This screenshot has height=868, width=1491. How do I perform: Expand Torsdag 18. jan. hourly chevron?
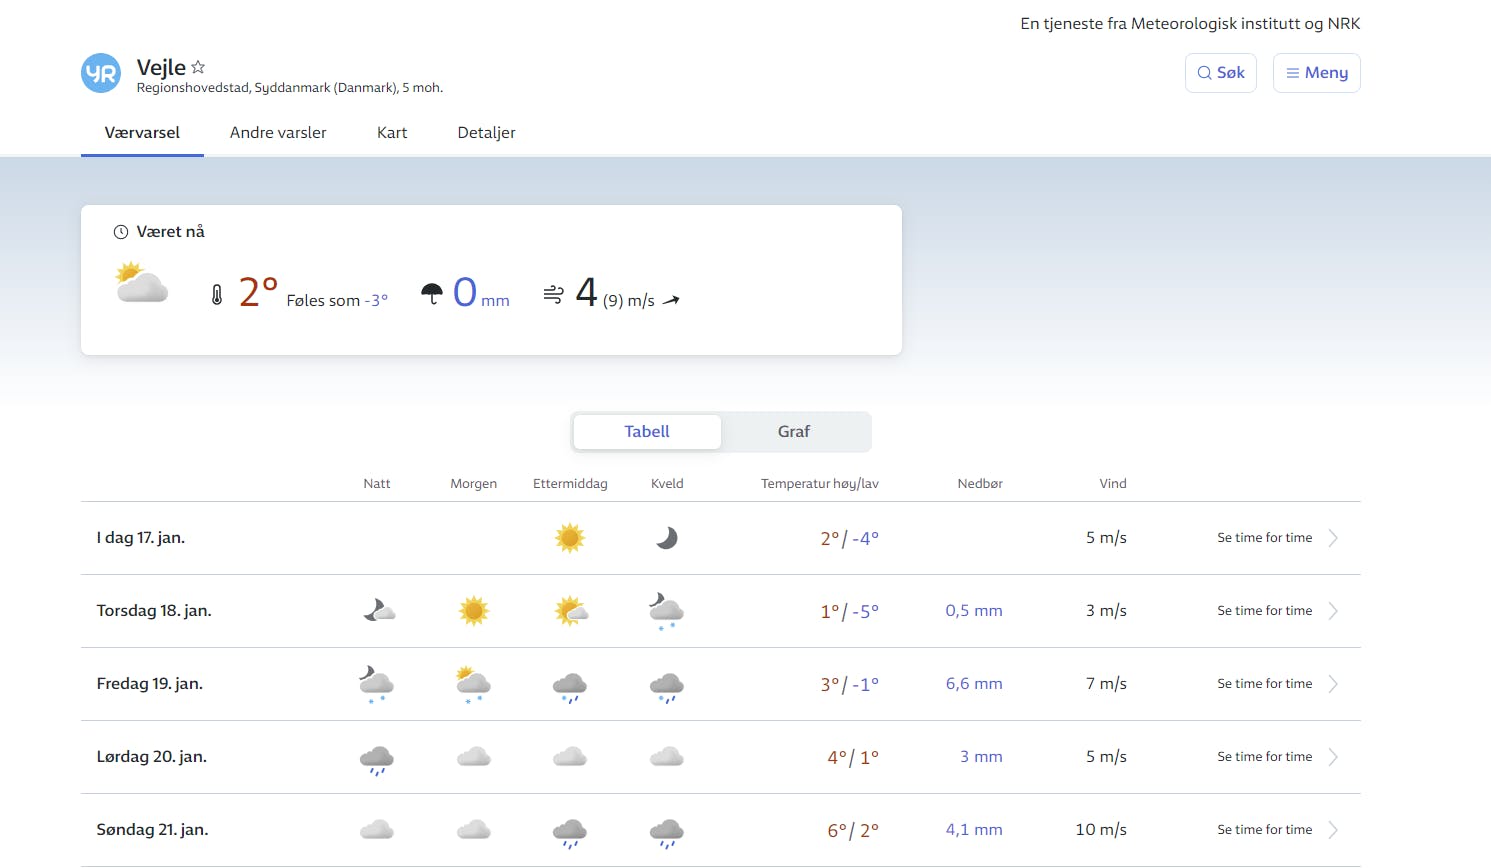point(1333,611)
